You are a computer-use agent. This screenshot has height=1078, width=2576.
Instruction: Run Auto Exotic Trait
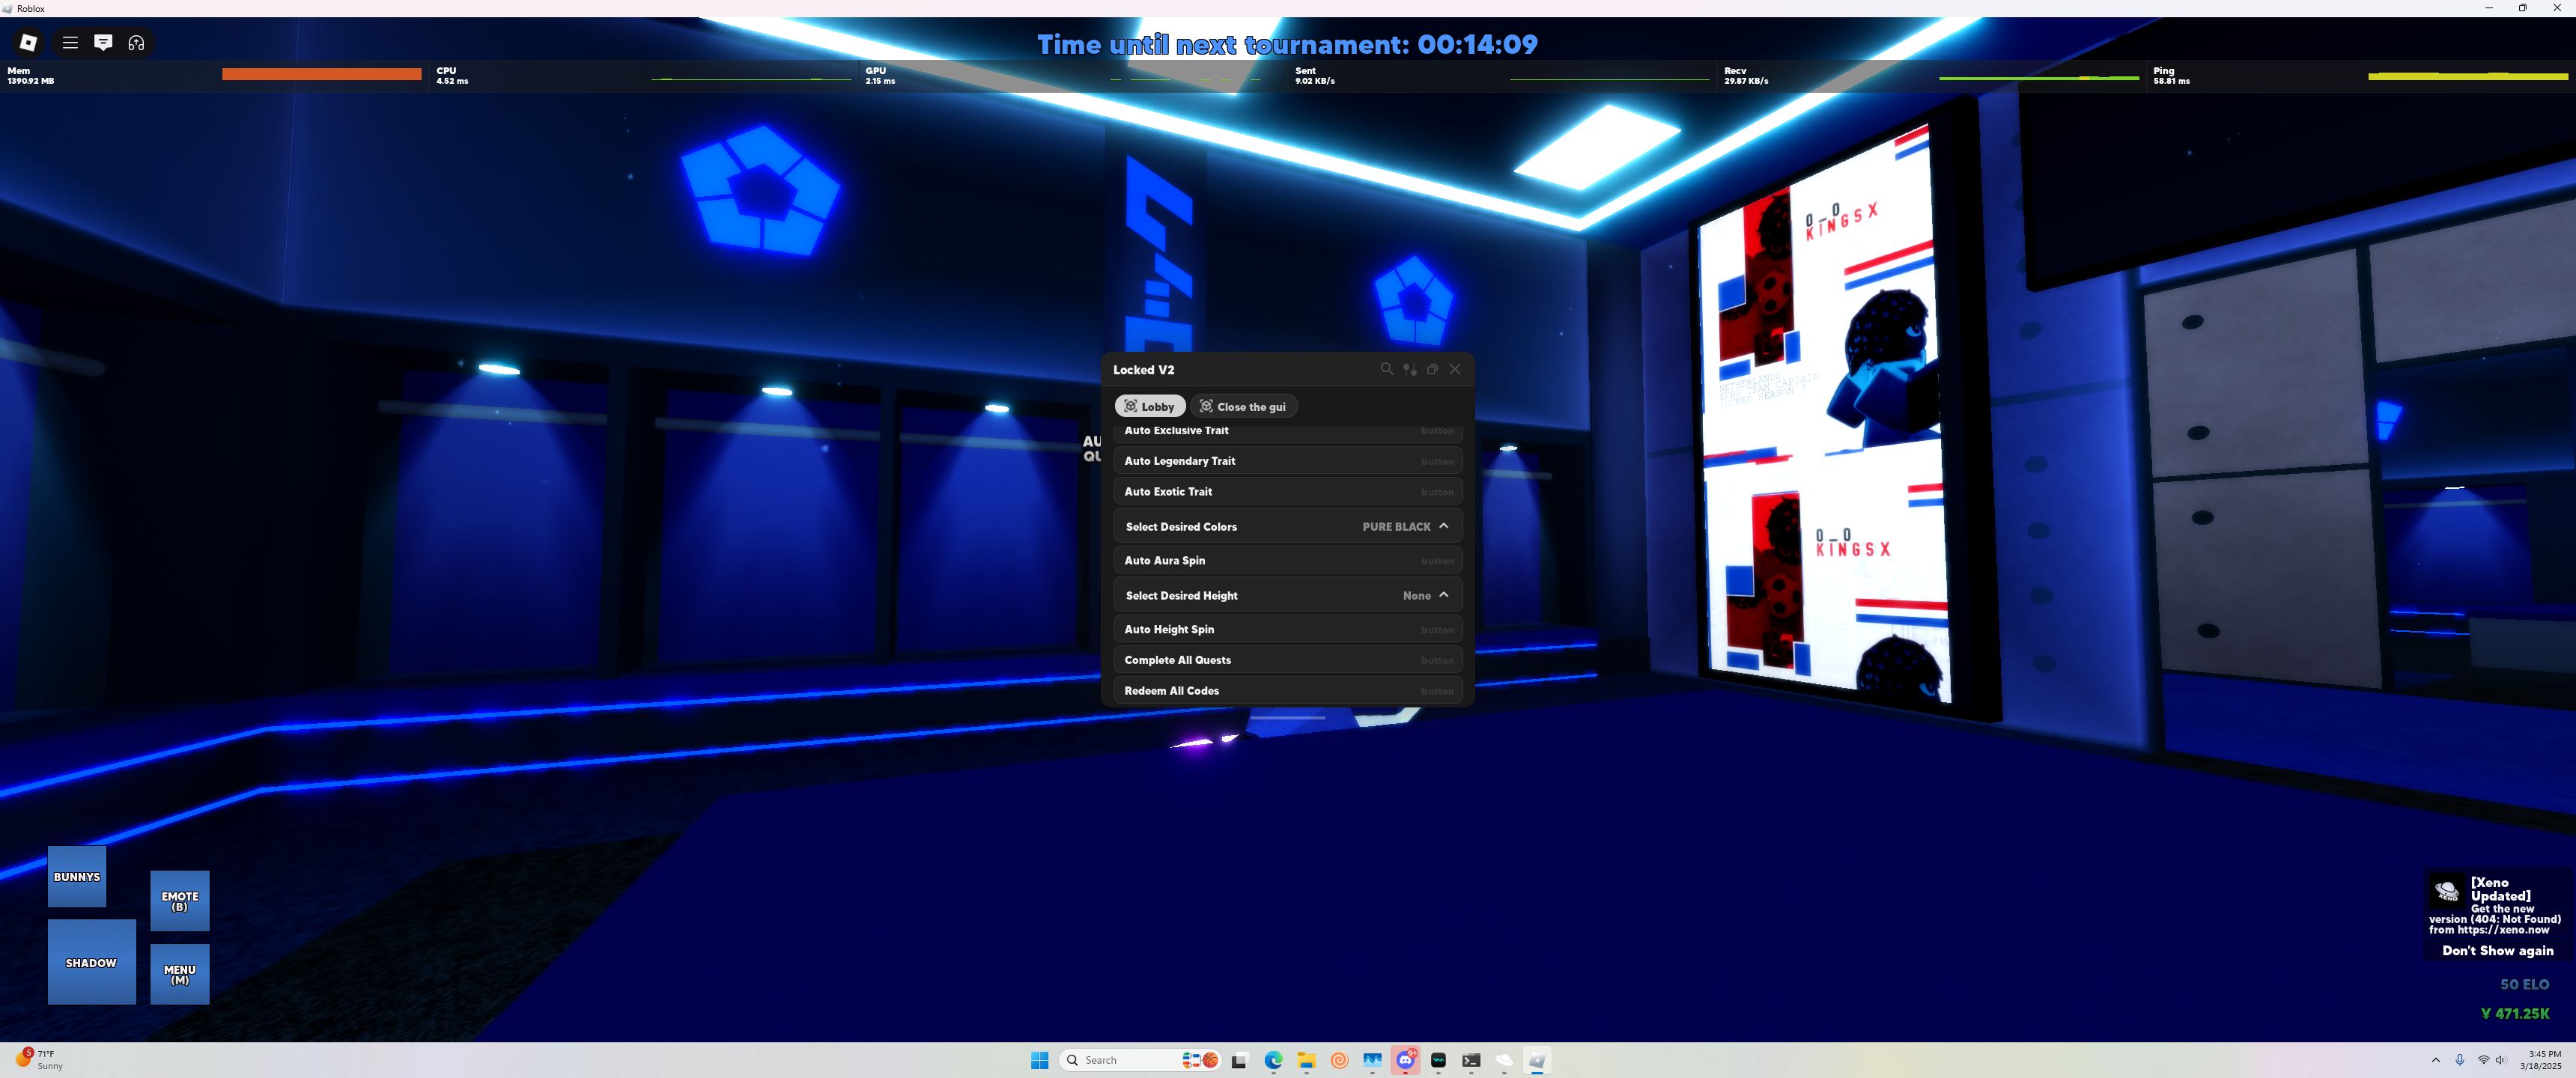pos(1288,492)
